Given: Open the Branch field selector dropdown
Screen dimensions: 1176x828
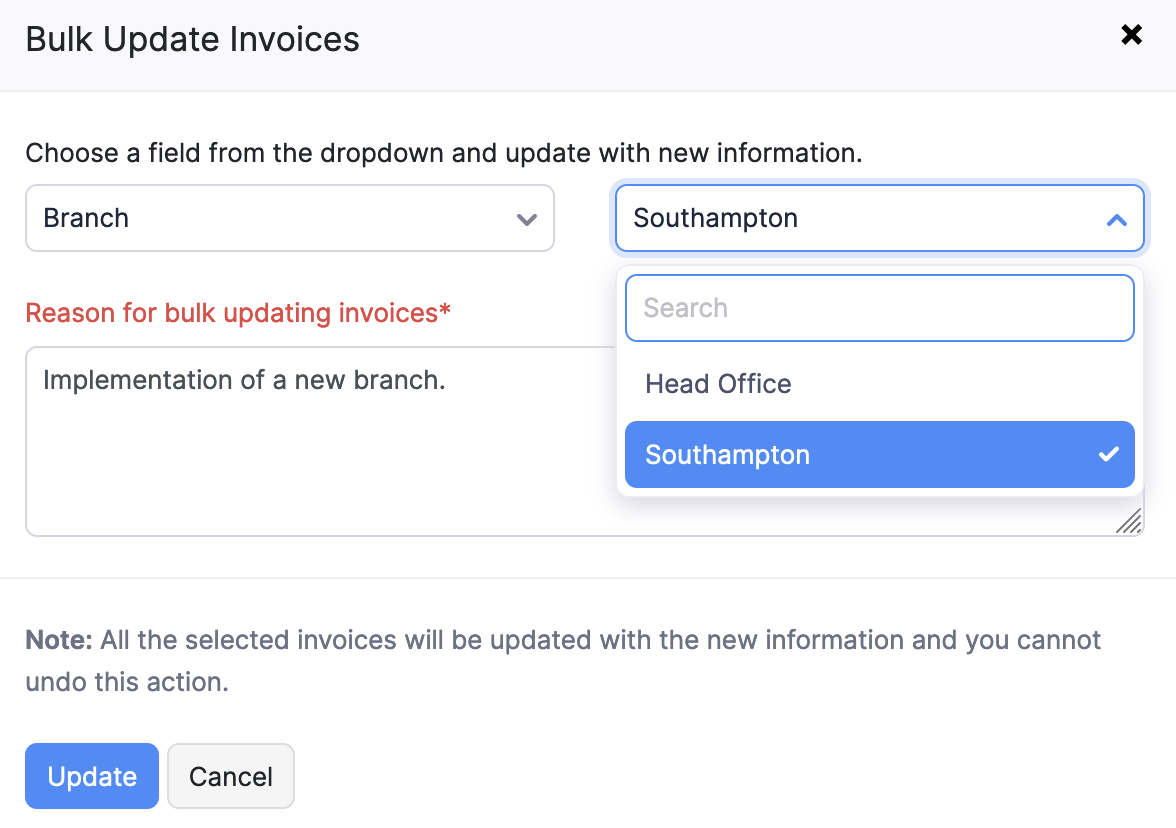Looking at the screenshot, I should (289, 218).
